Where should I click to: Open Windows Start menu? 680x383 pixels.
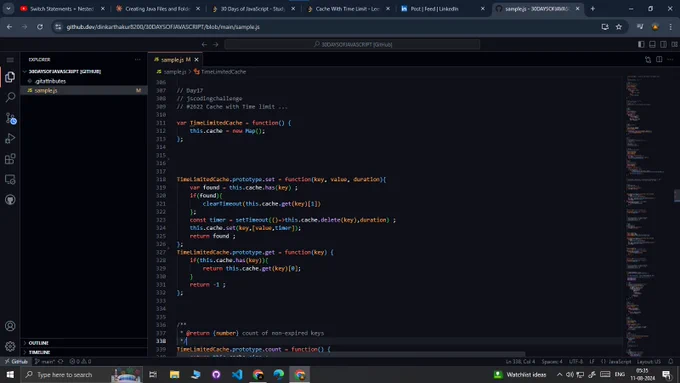10,374
